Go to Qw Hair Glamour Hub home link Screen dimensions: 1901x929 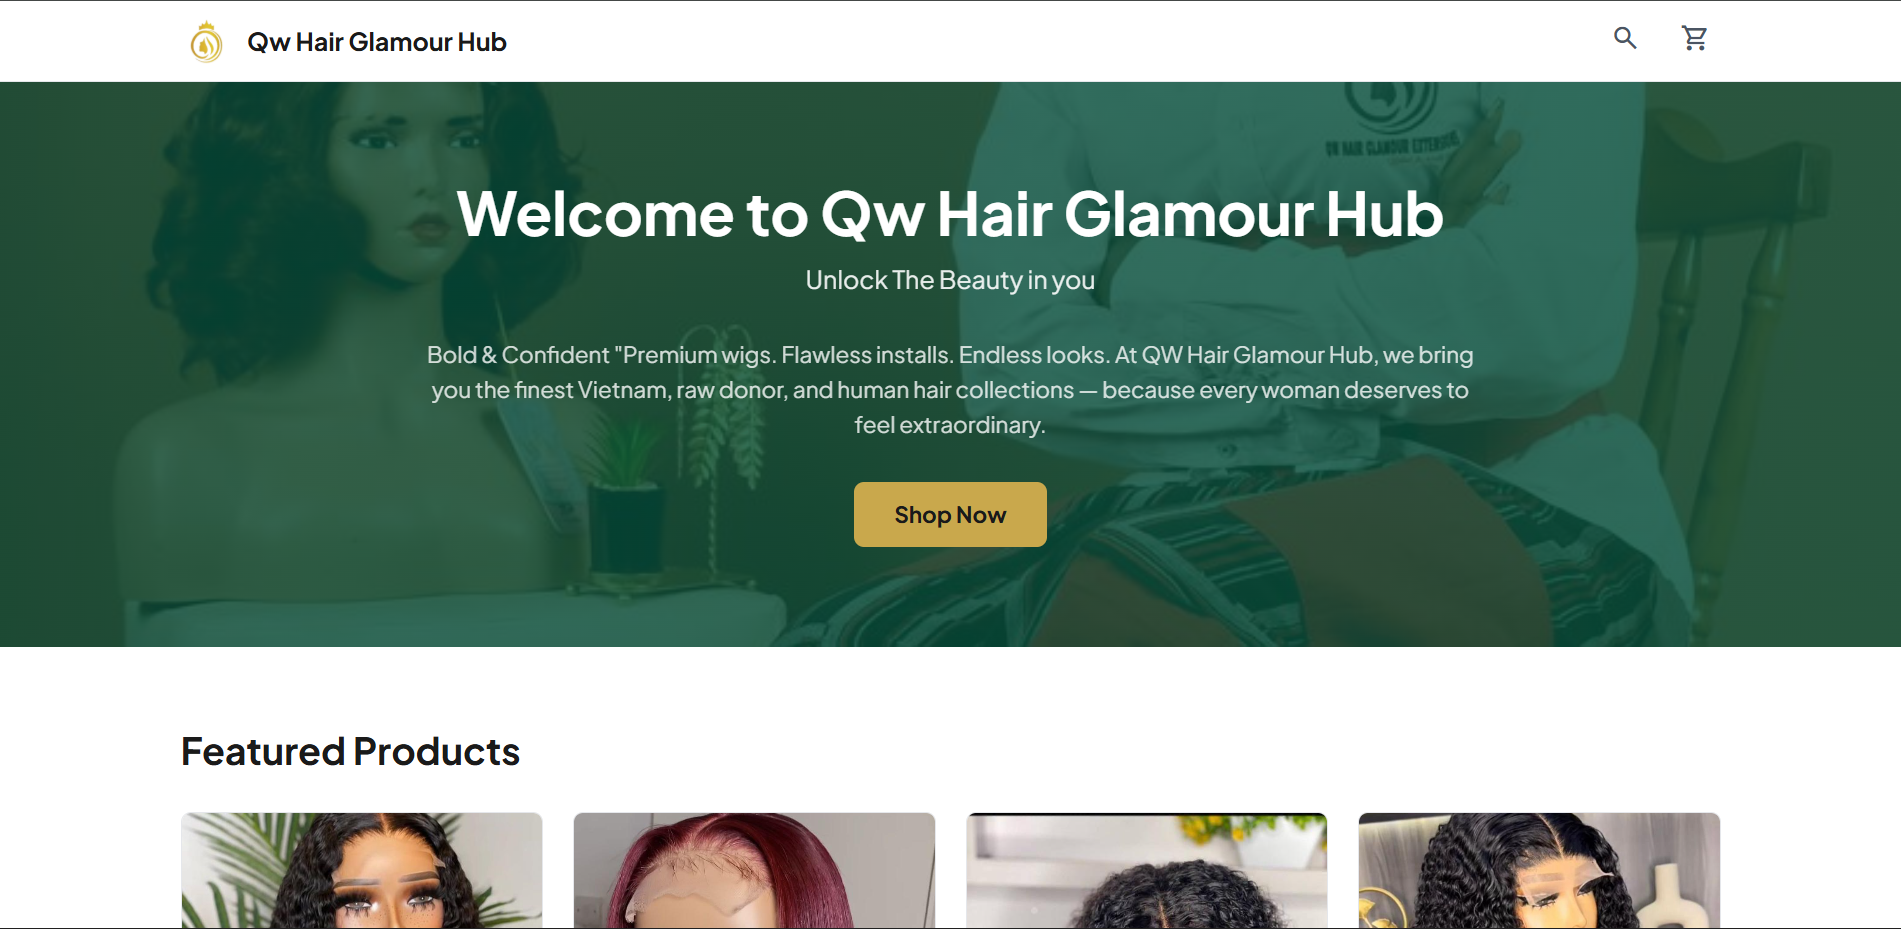pos(377,42)
